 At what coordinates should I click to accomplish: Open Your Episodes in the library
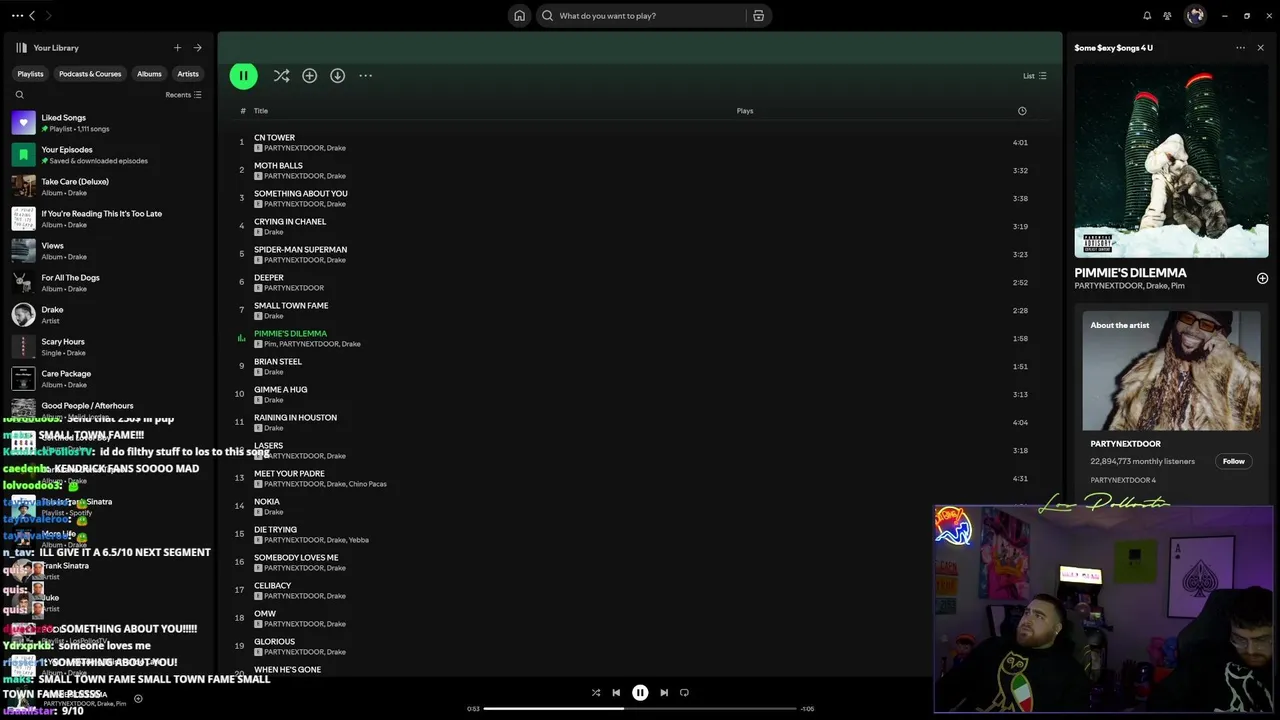[x=107, y=155]
